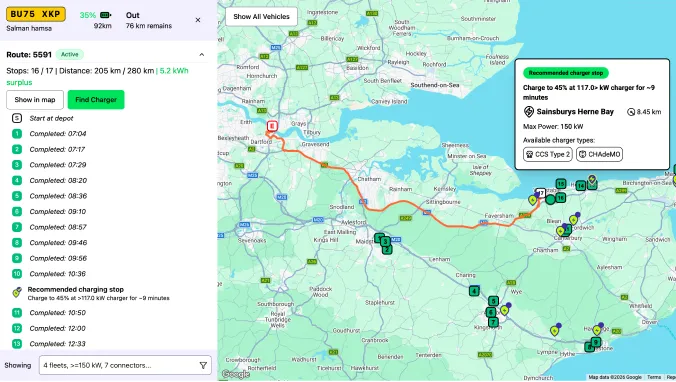
Task: Click the 8.45 km distance label
Action: click(x=649, y=112)
